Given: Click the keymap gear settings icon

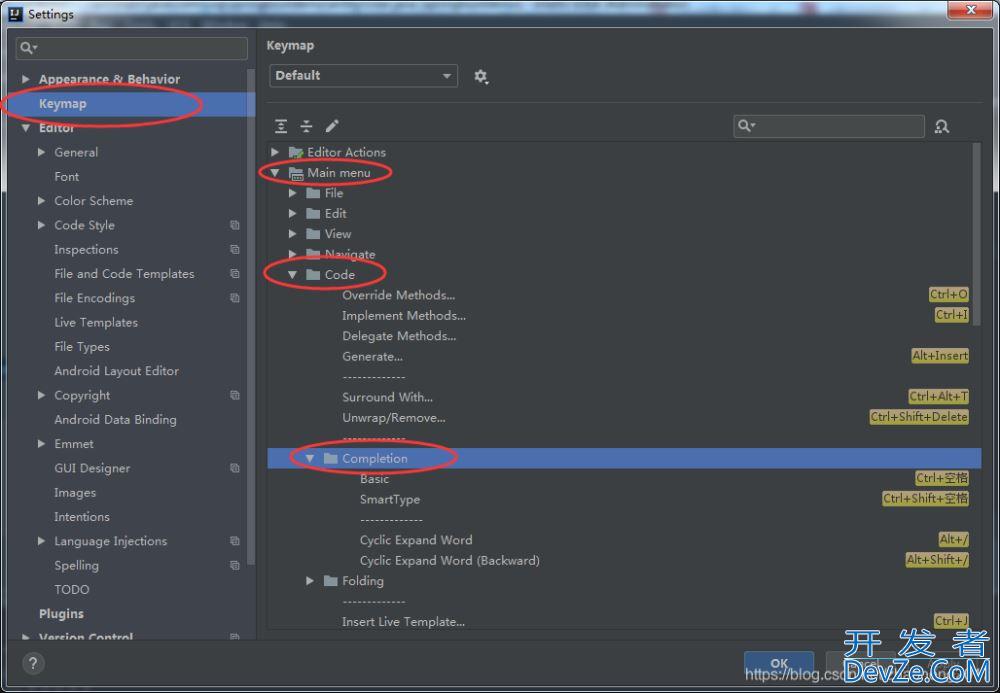Looking at the screenshot, I should 481,77.
